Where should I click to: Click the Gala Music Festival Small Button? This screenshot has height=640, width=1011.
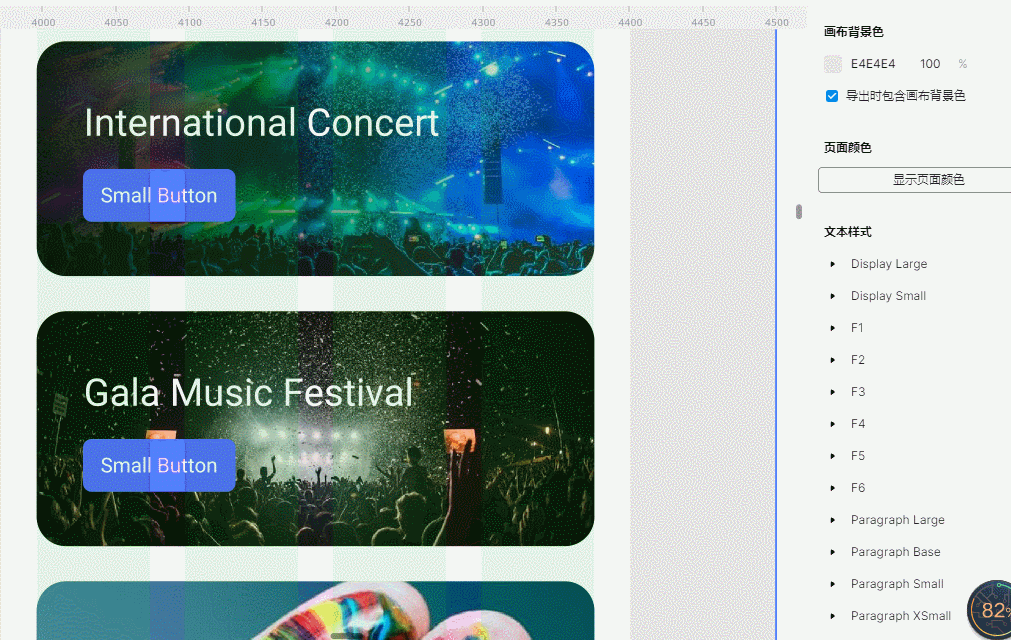(159, 466)
